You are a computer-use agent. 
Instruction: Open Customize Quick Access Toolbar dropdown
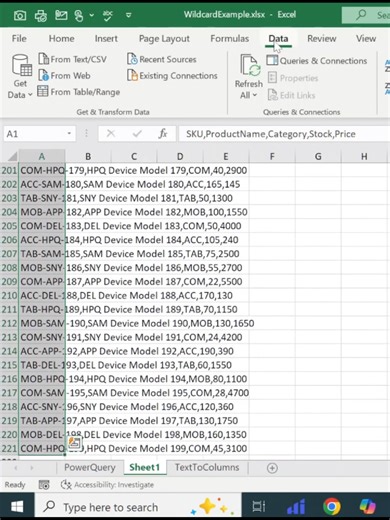(129, 15)
